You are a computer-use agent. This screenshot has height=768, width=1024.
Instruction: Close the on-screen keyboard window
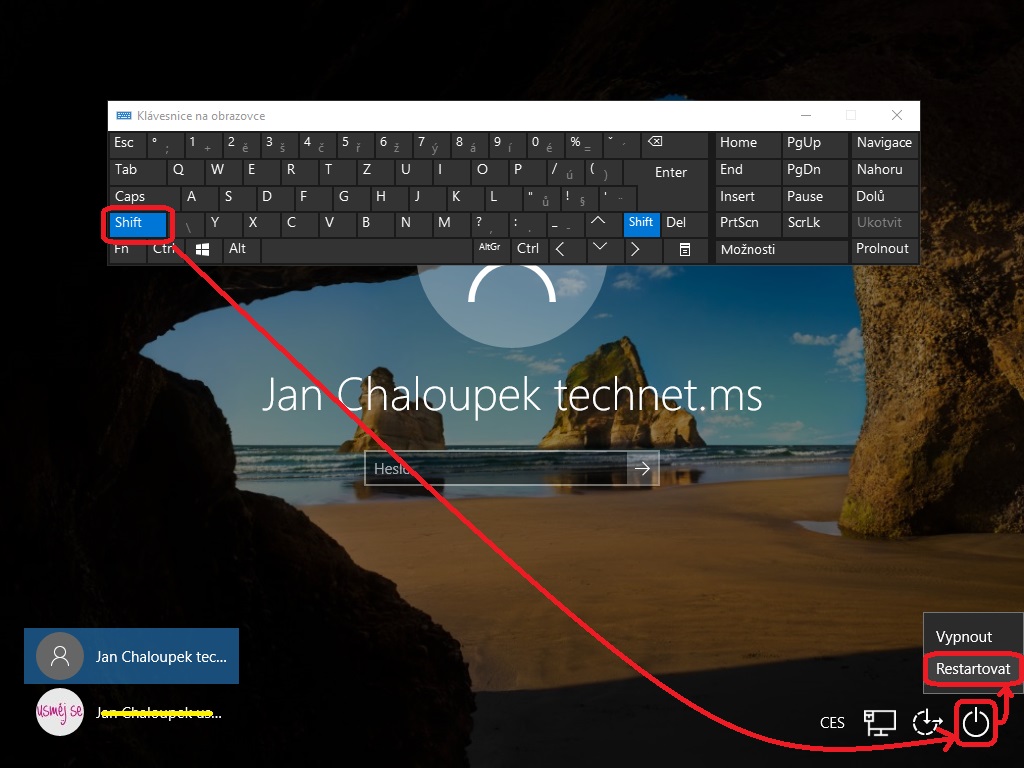tap(897, 115)
